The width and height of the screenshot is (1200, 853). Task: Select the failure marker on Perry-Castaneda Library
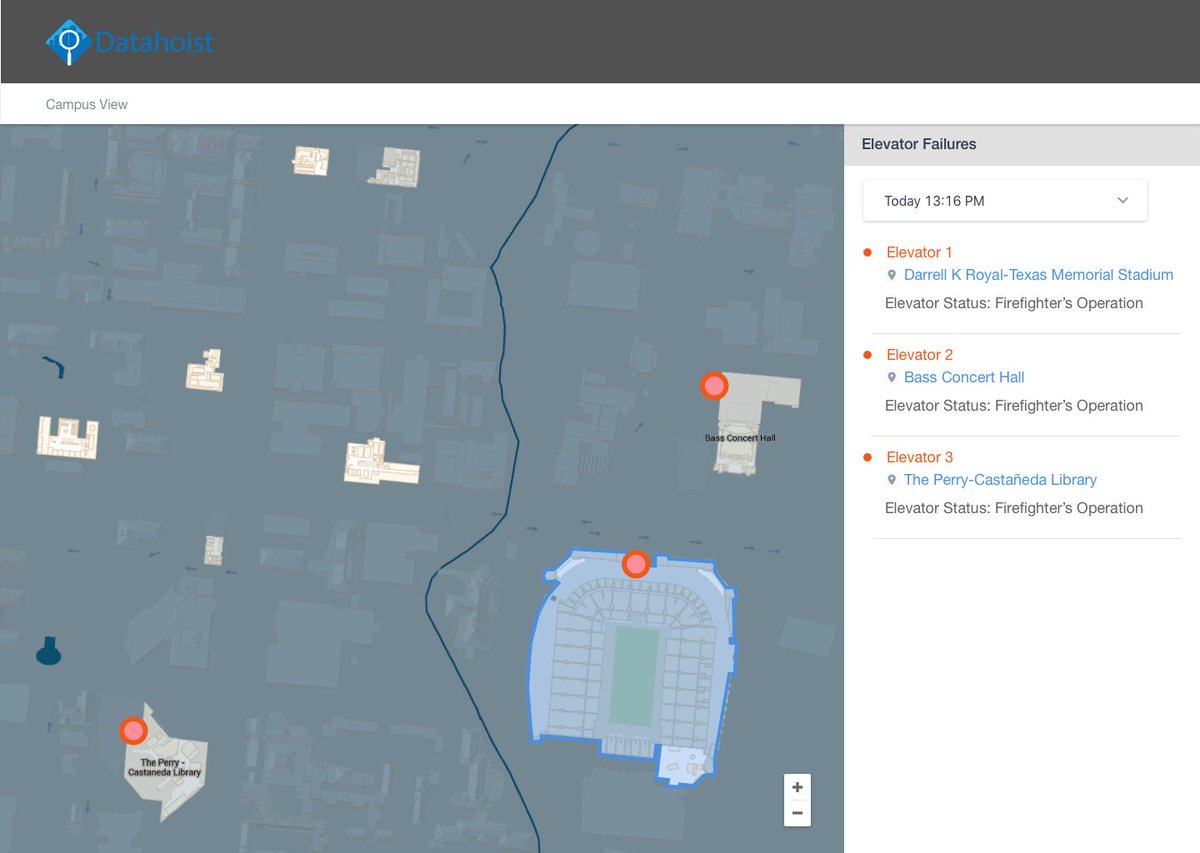133,731
